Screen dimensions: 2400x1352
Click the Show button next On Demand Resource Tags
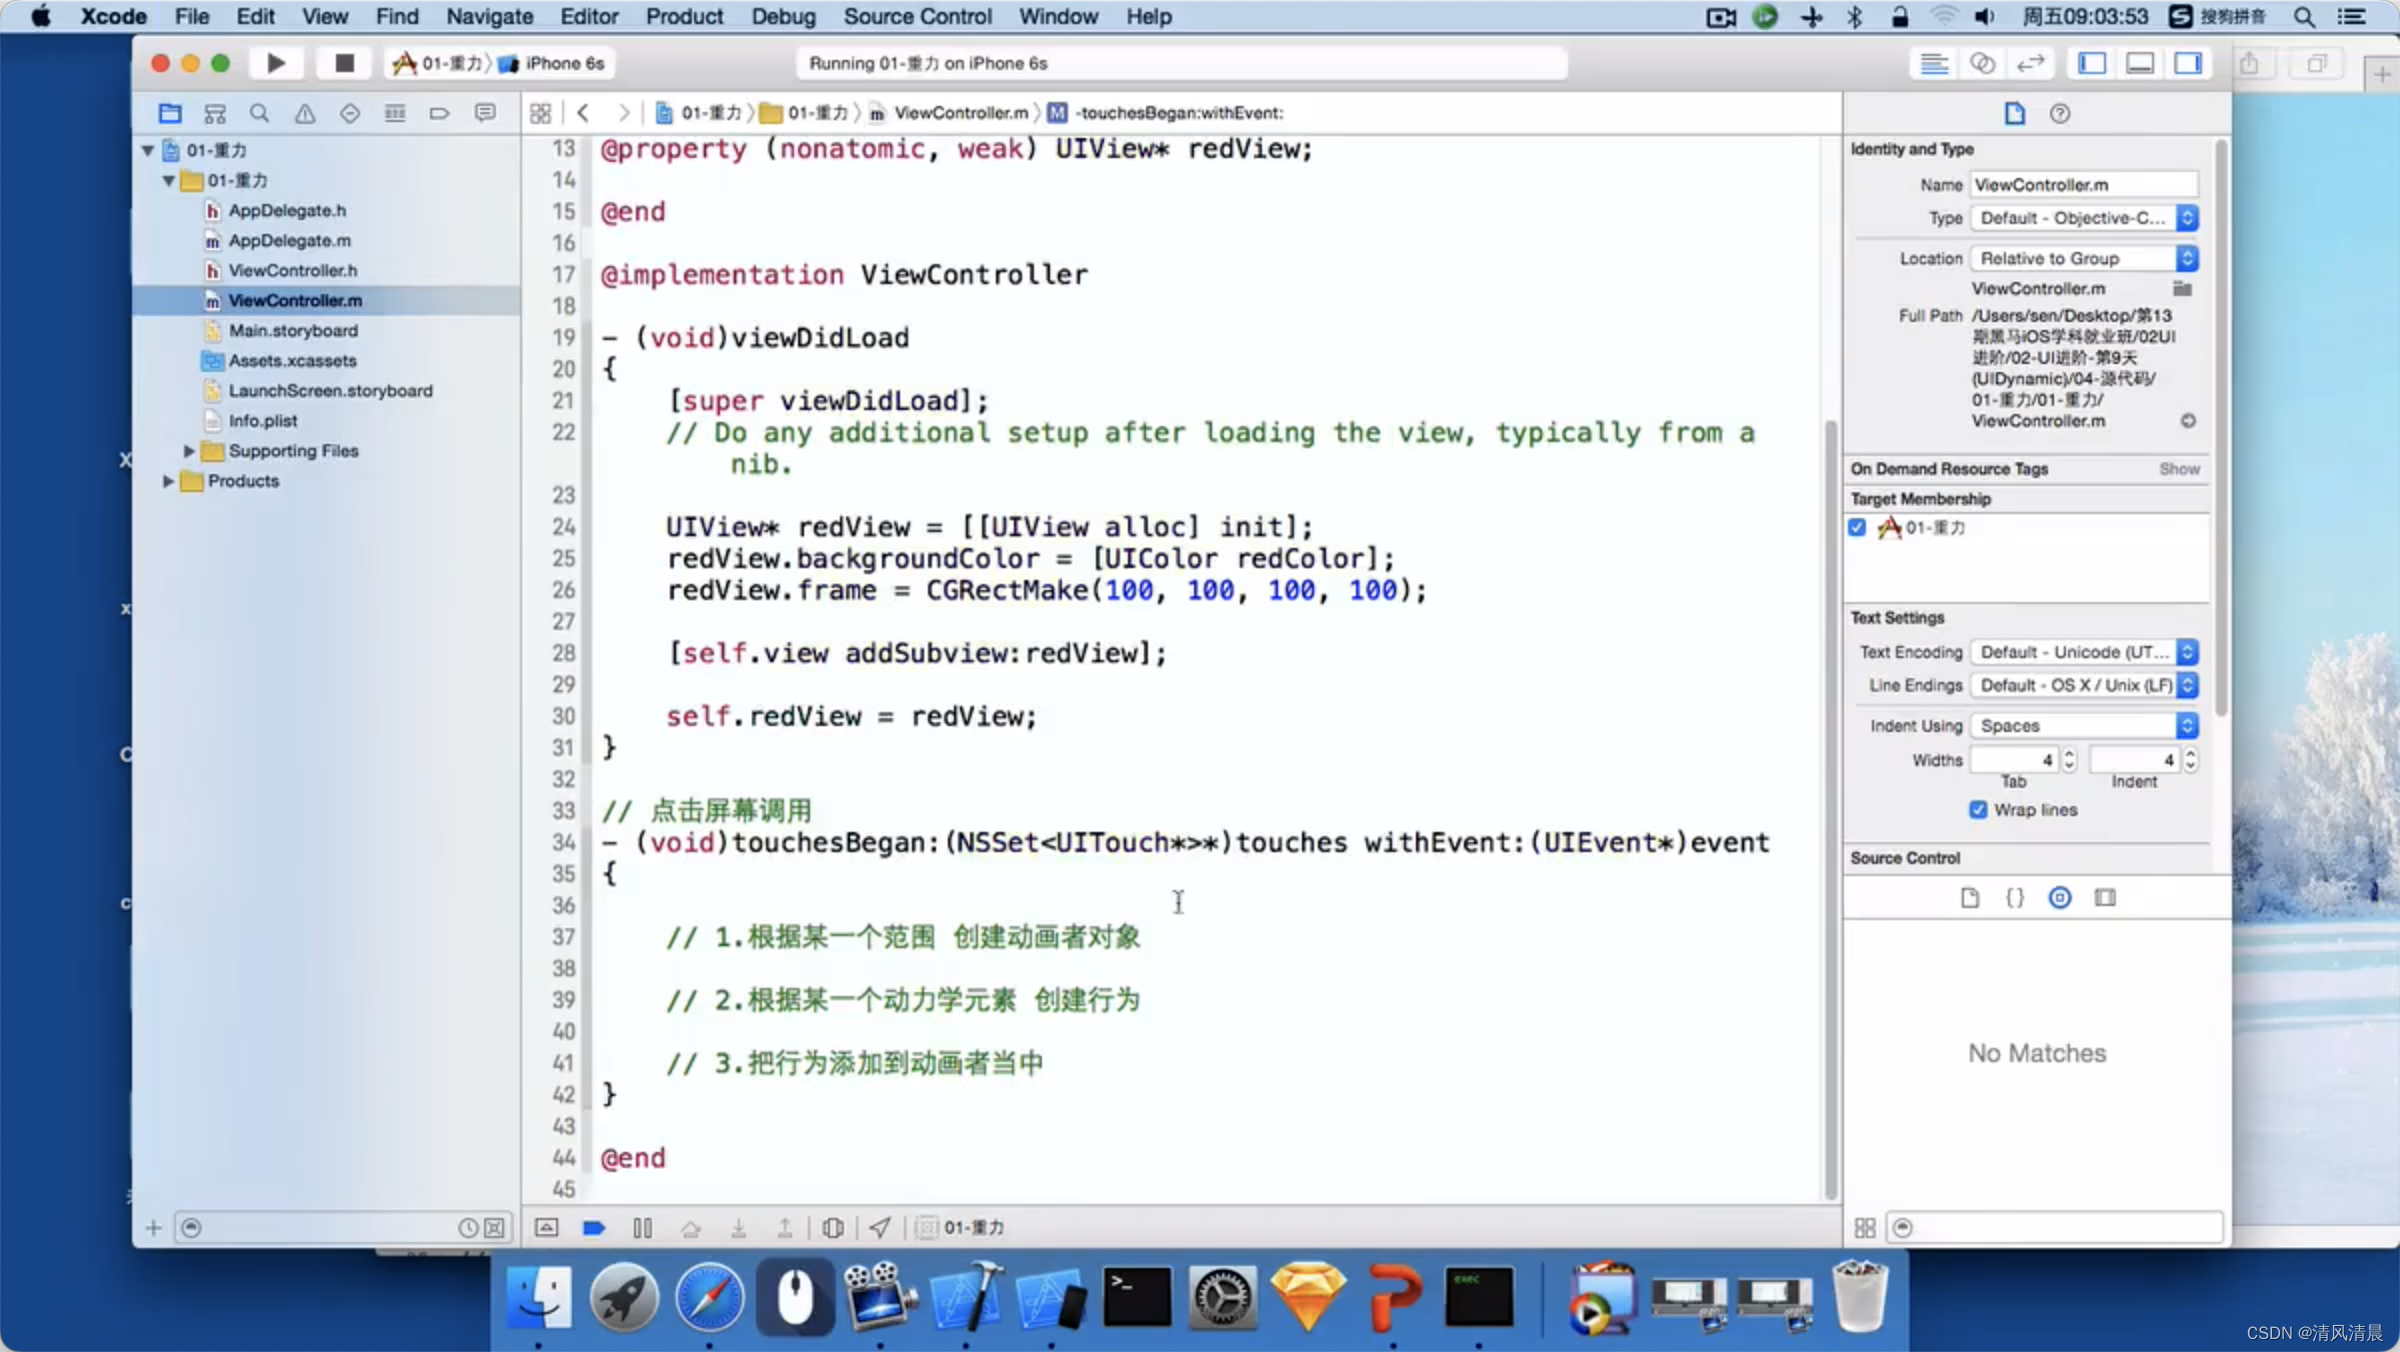(2179, 468)
